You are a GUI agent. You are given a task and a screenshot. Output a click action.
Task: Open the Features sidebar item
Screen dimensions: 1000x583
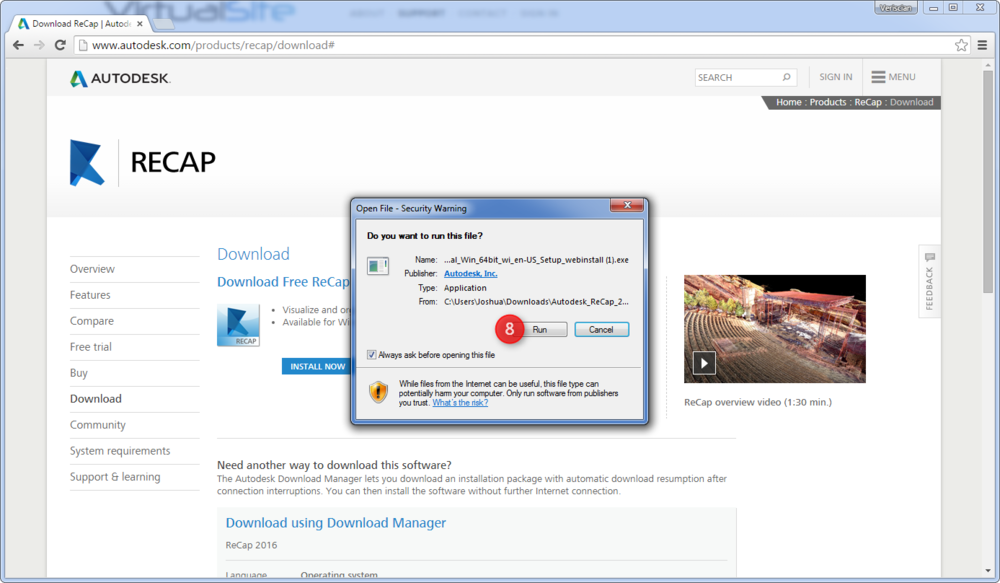[90, 295]
